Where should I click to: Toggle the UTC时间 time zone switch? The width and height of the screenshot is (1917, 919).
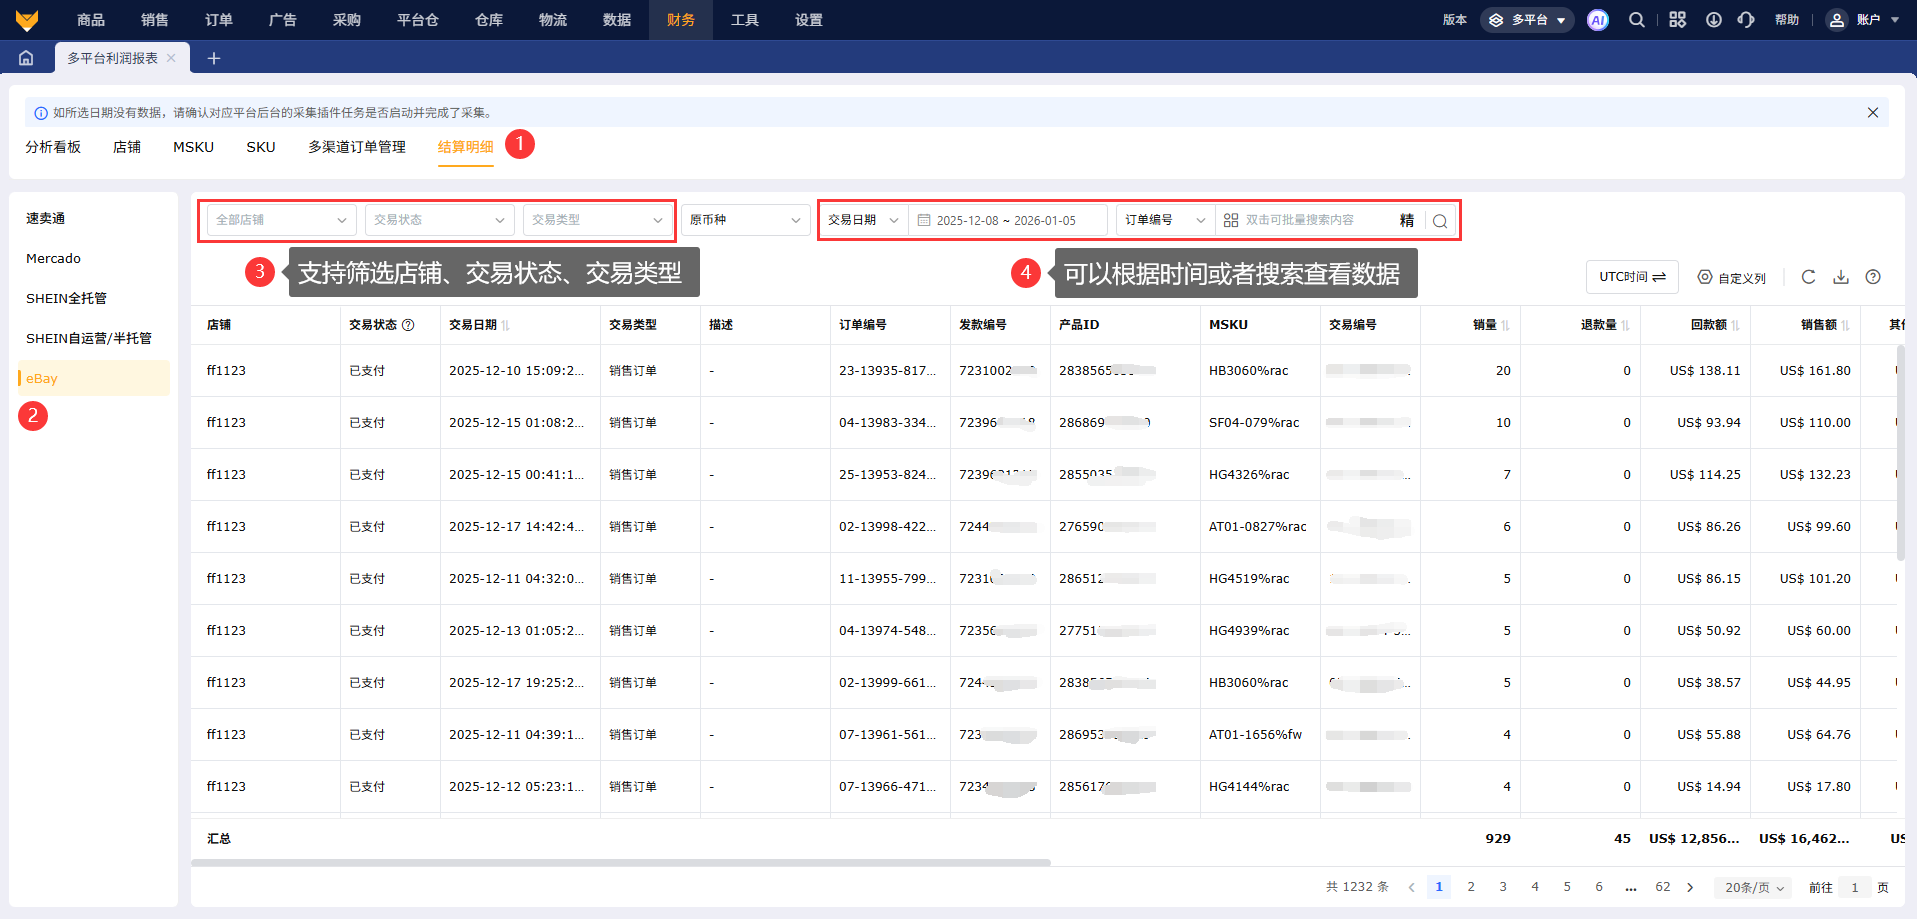(x=1631, y=277)
